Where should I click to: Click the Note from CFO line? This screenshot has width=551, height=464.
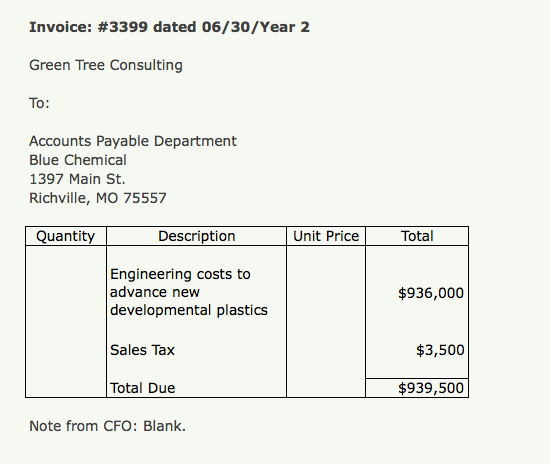[107, 426]
